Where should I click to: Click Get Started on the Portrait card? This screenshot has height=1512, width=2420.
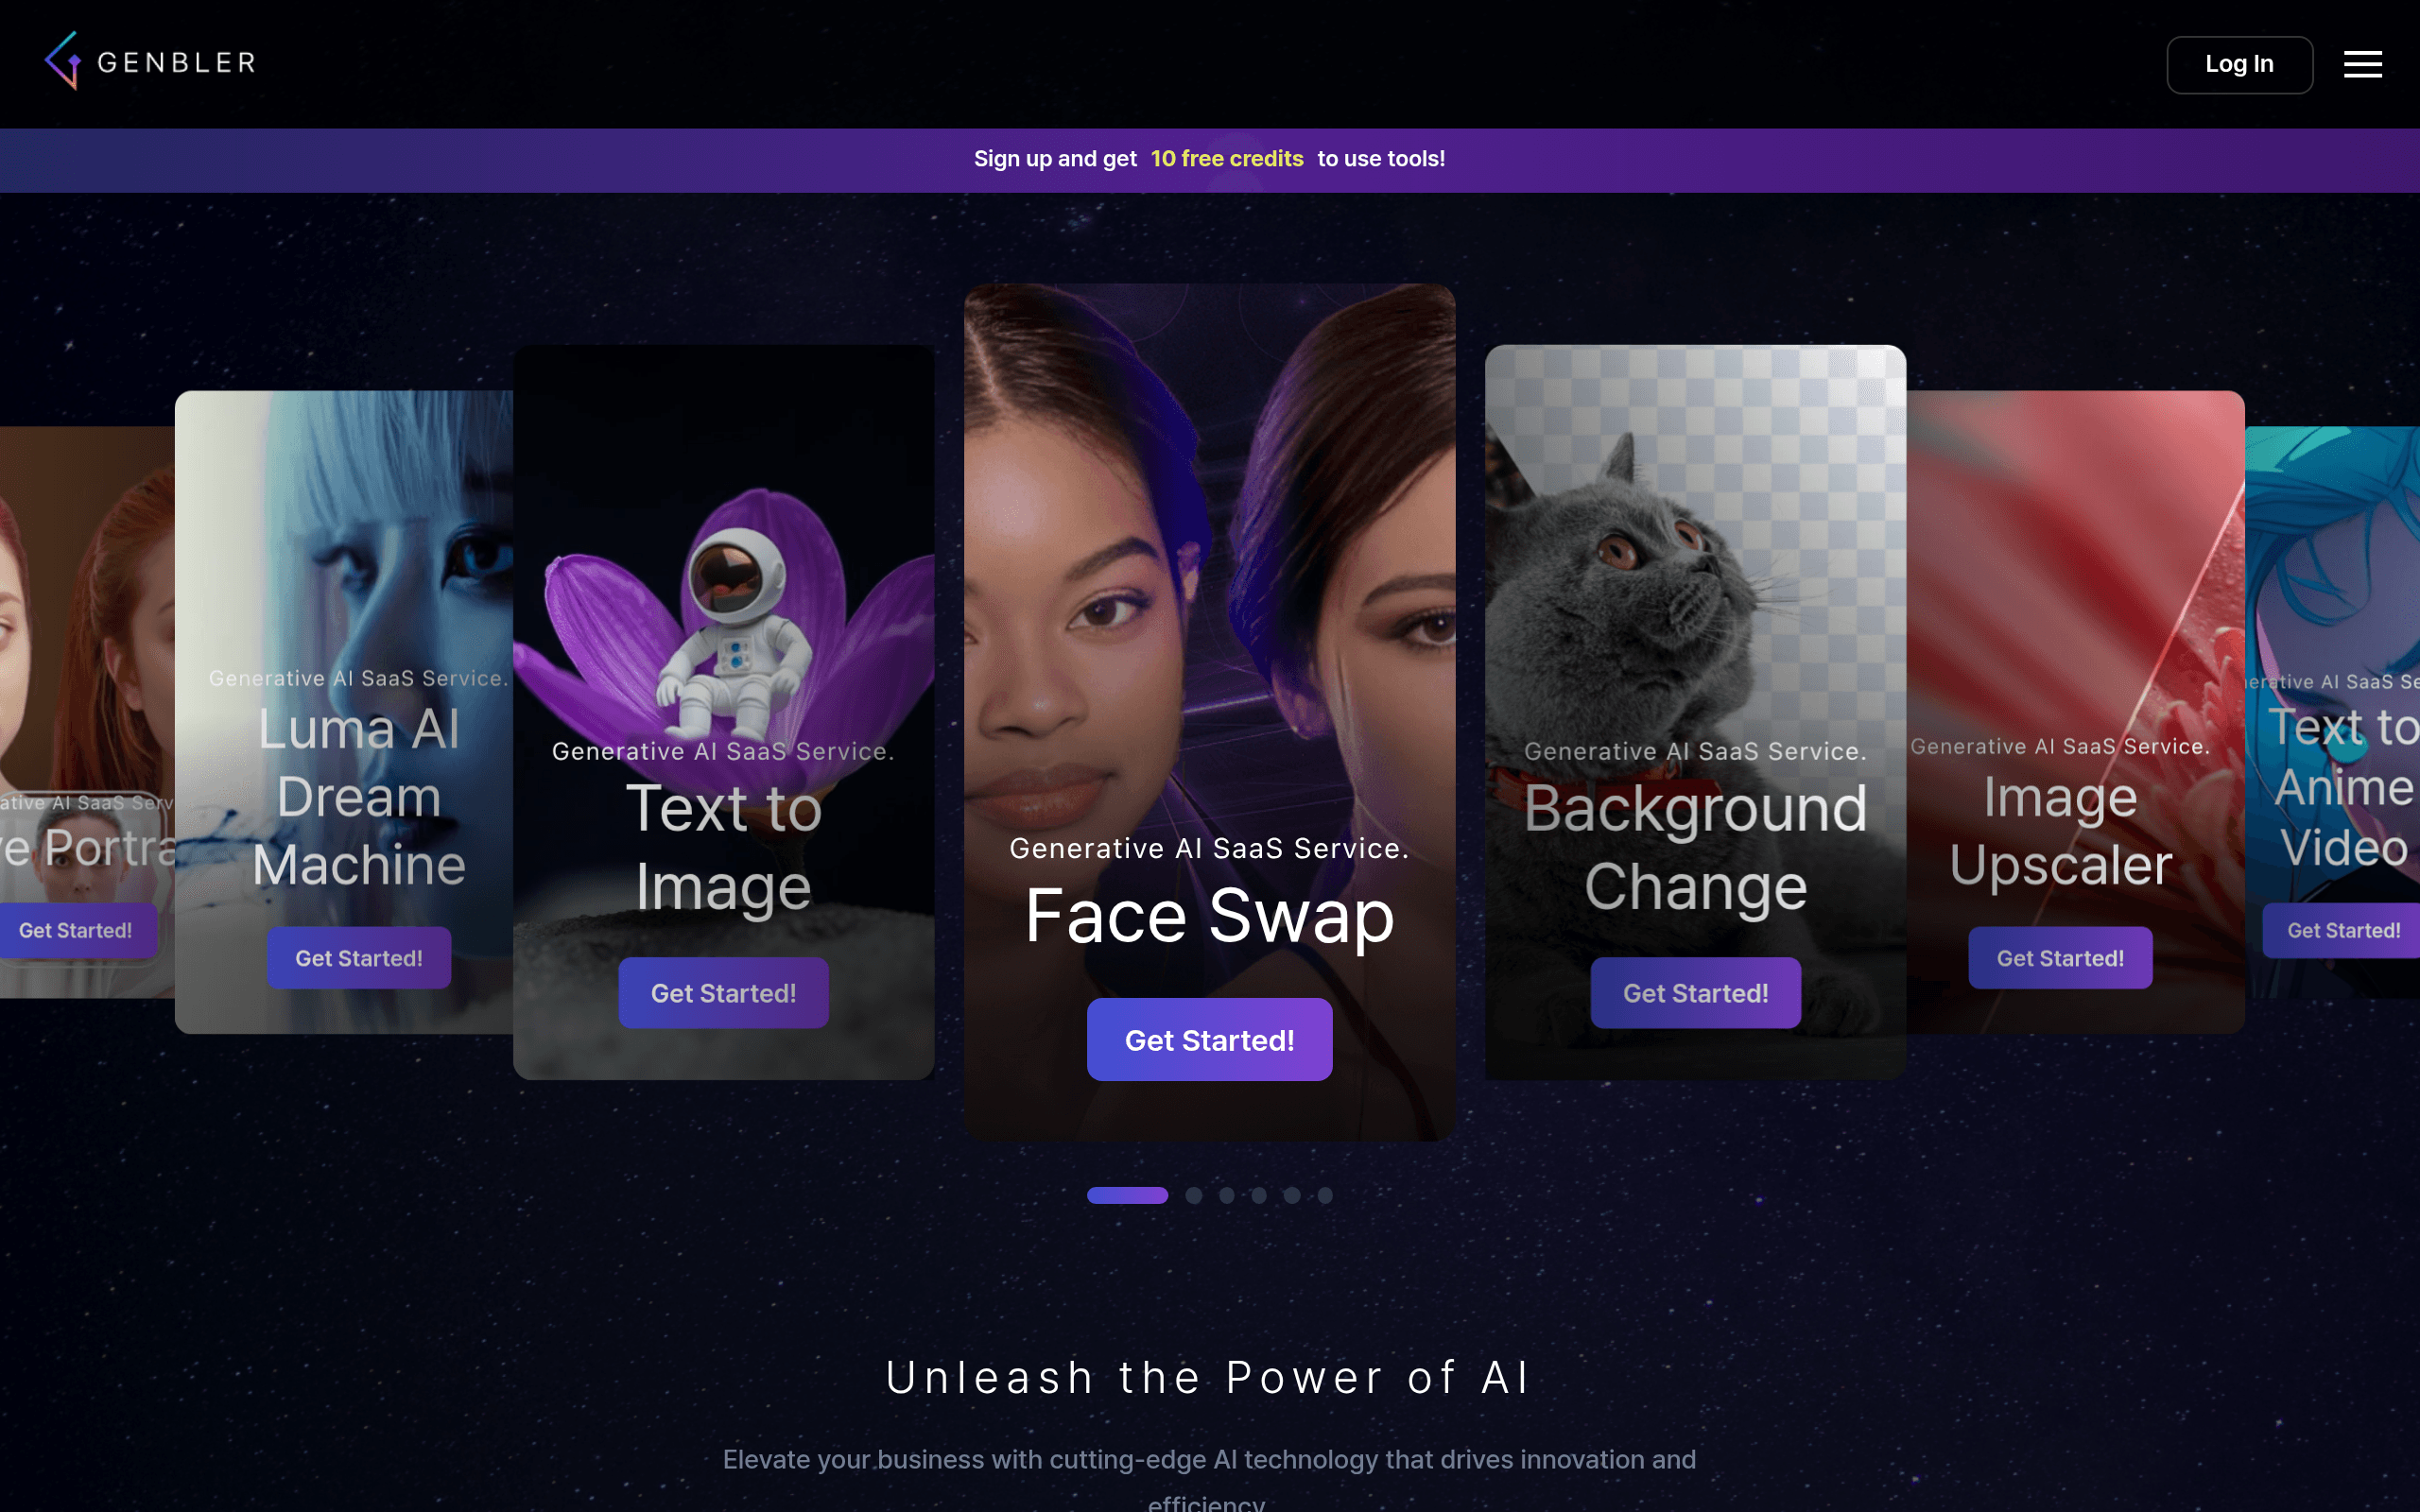point(77,931)
